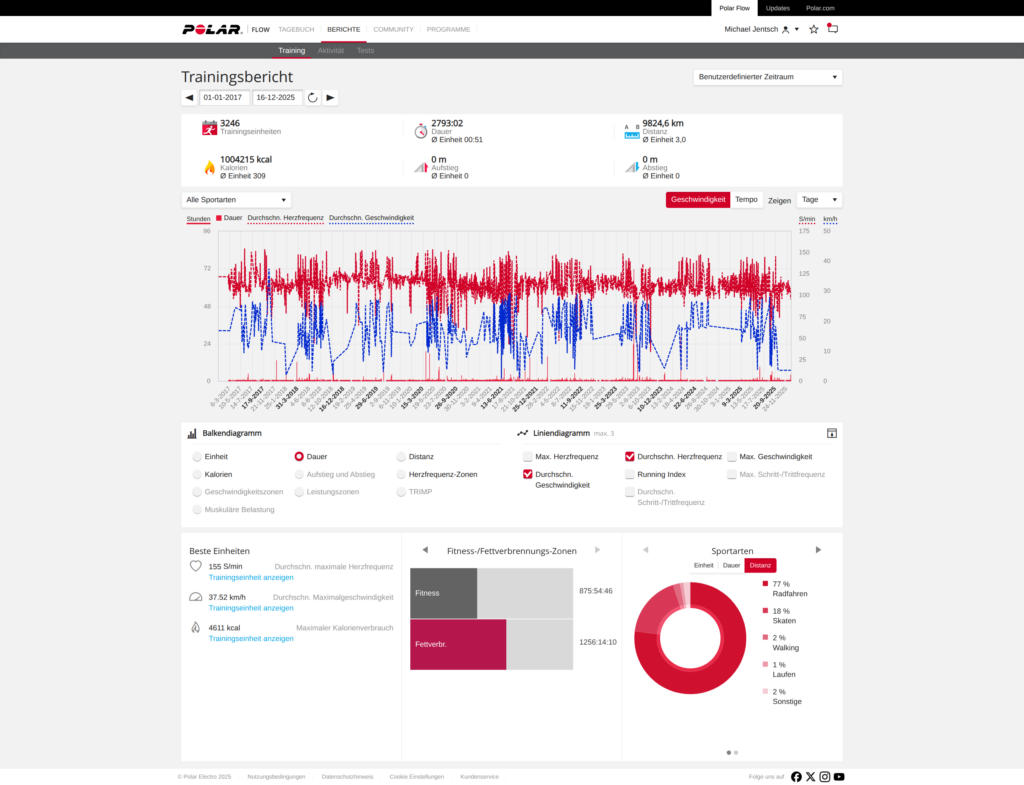Click the favorites star icon in header
The width and height of the screenshot is (1024, 785).
click(x=814, y=29)
